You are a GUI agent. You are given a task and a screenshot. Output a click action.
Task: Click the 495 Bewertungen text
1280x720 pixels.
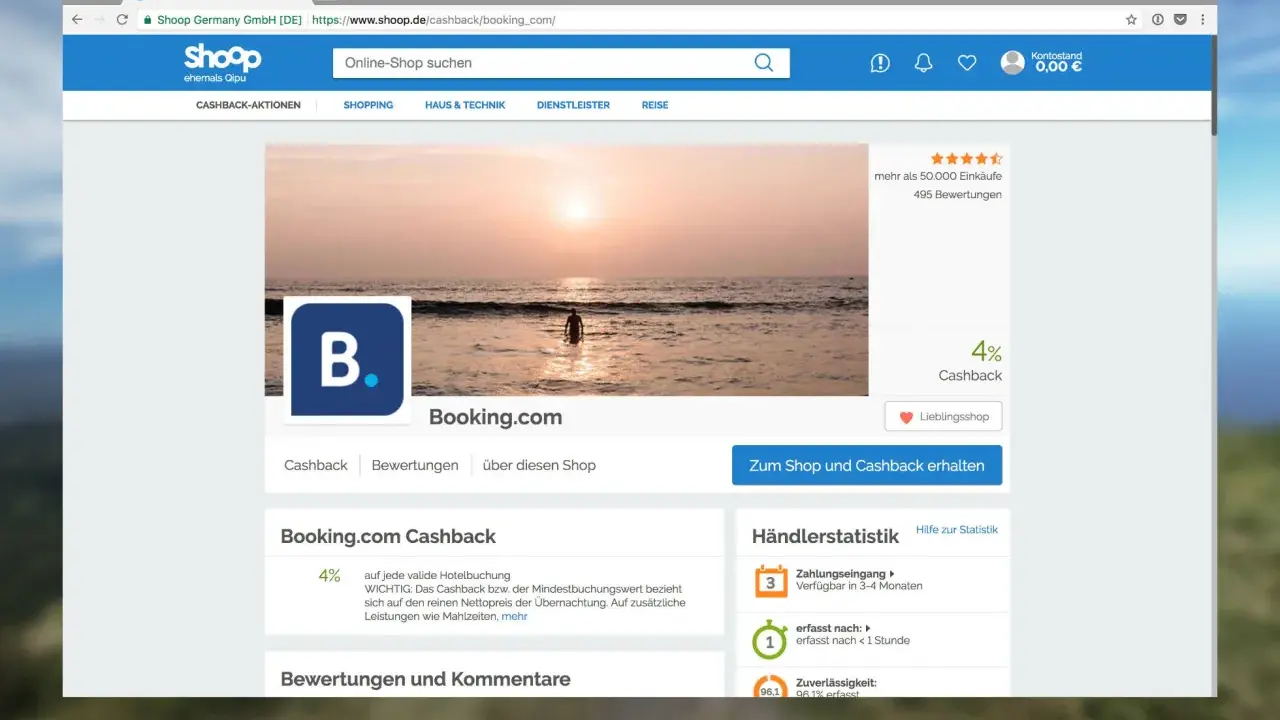click(957, 195)
